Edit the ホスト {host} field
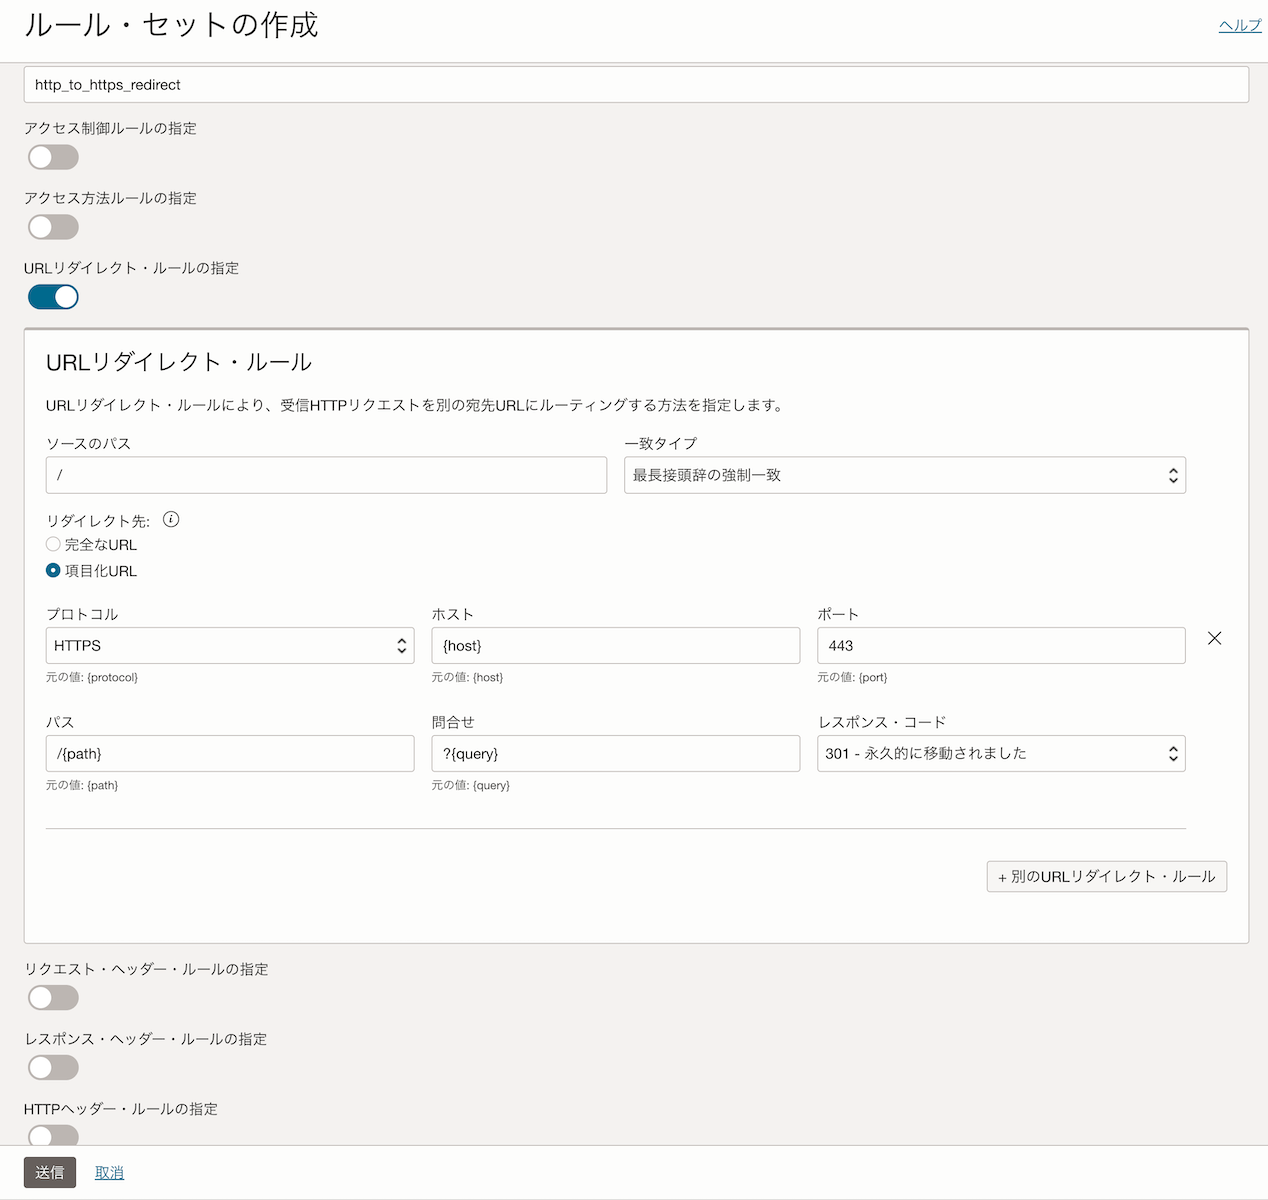Screen dimensions: 1268x1200 616,645
